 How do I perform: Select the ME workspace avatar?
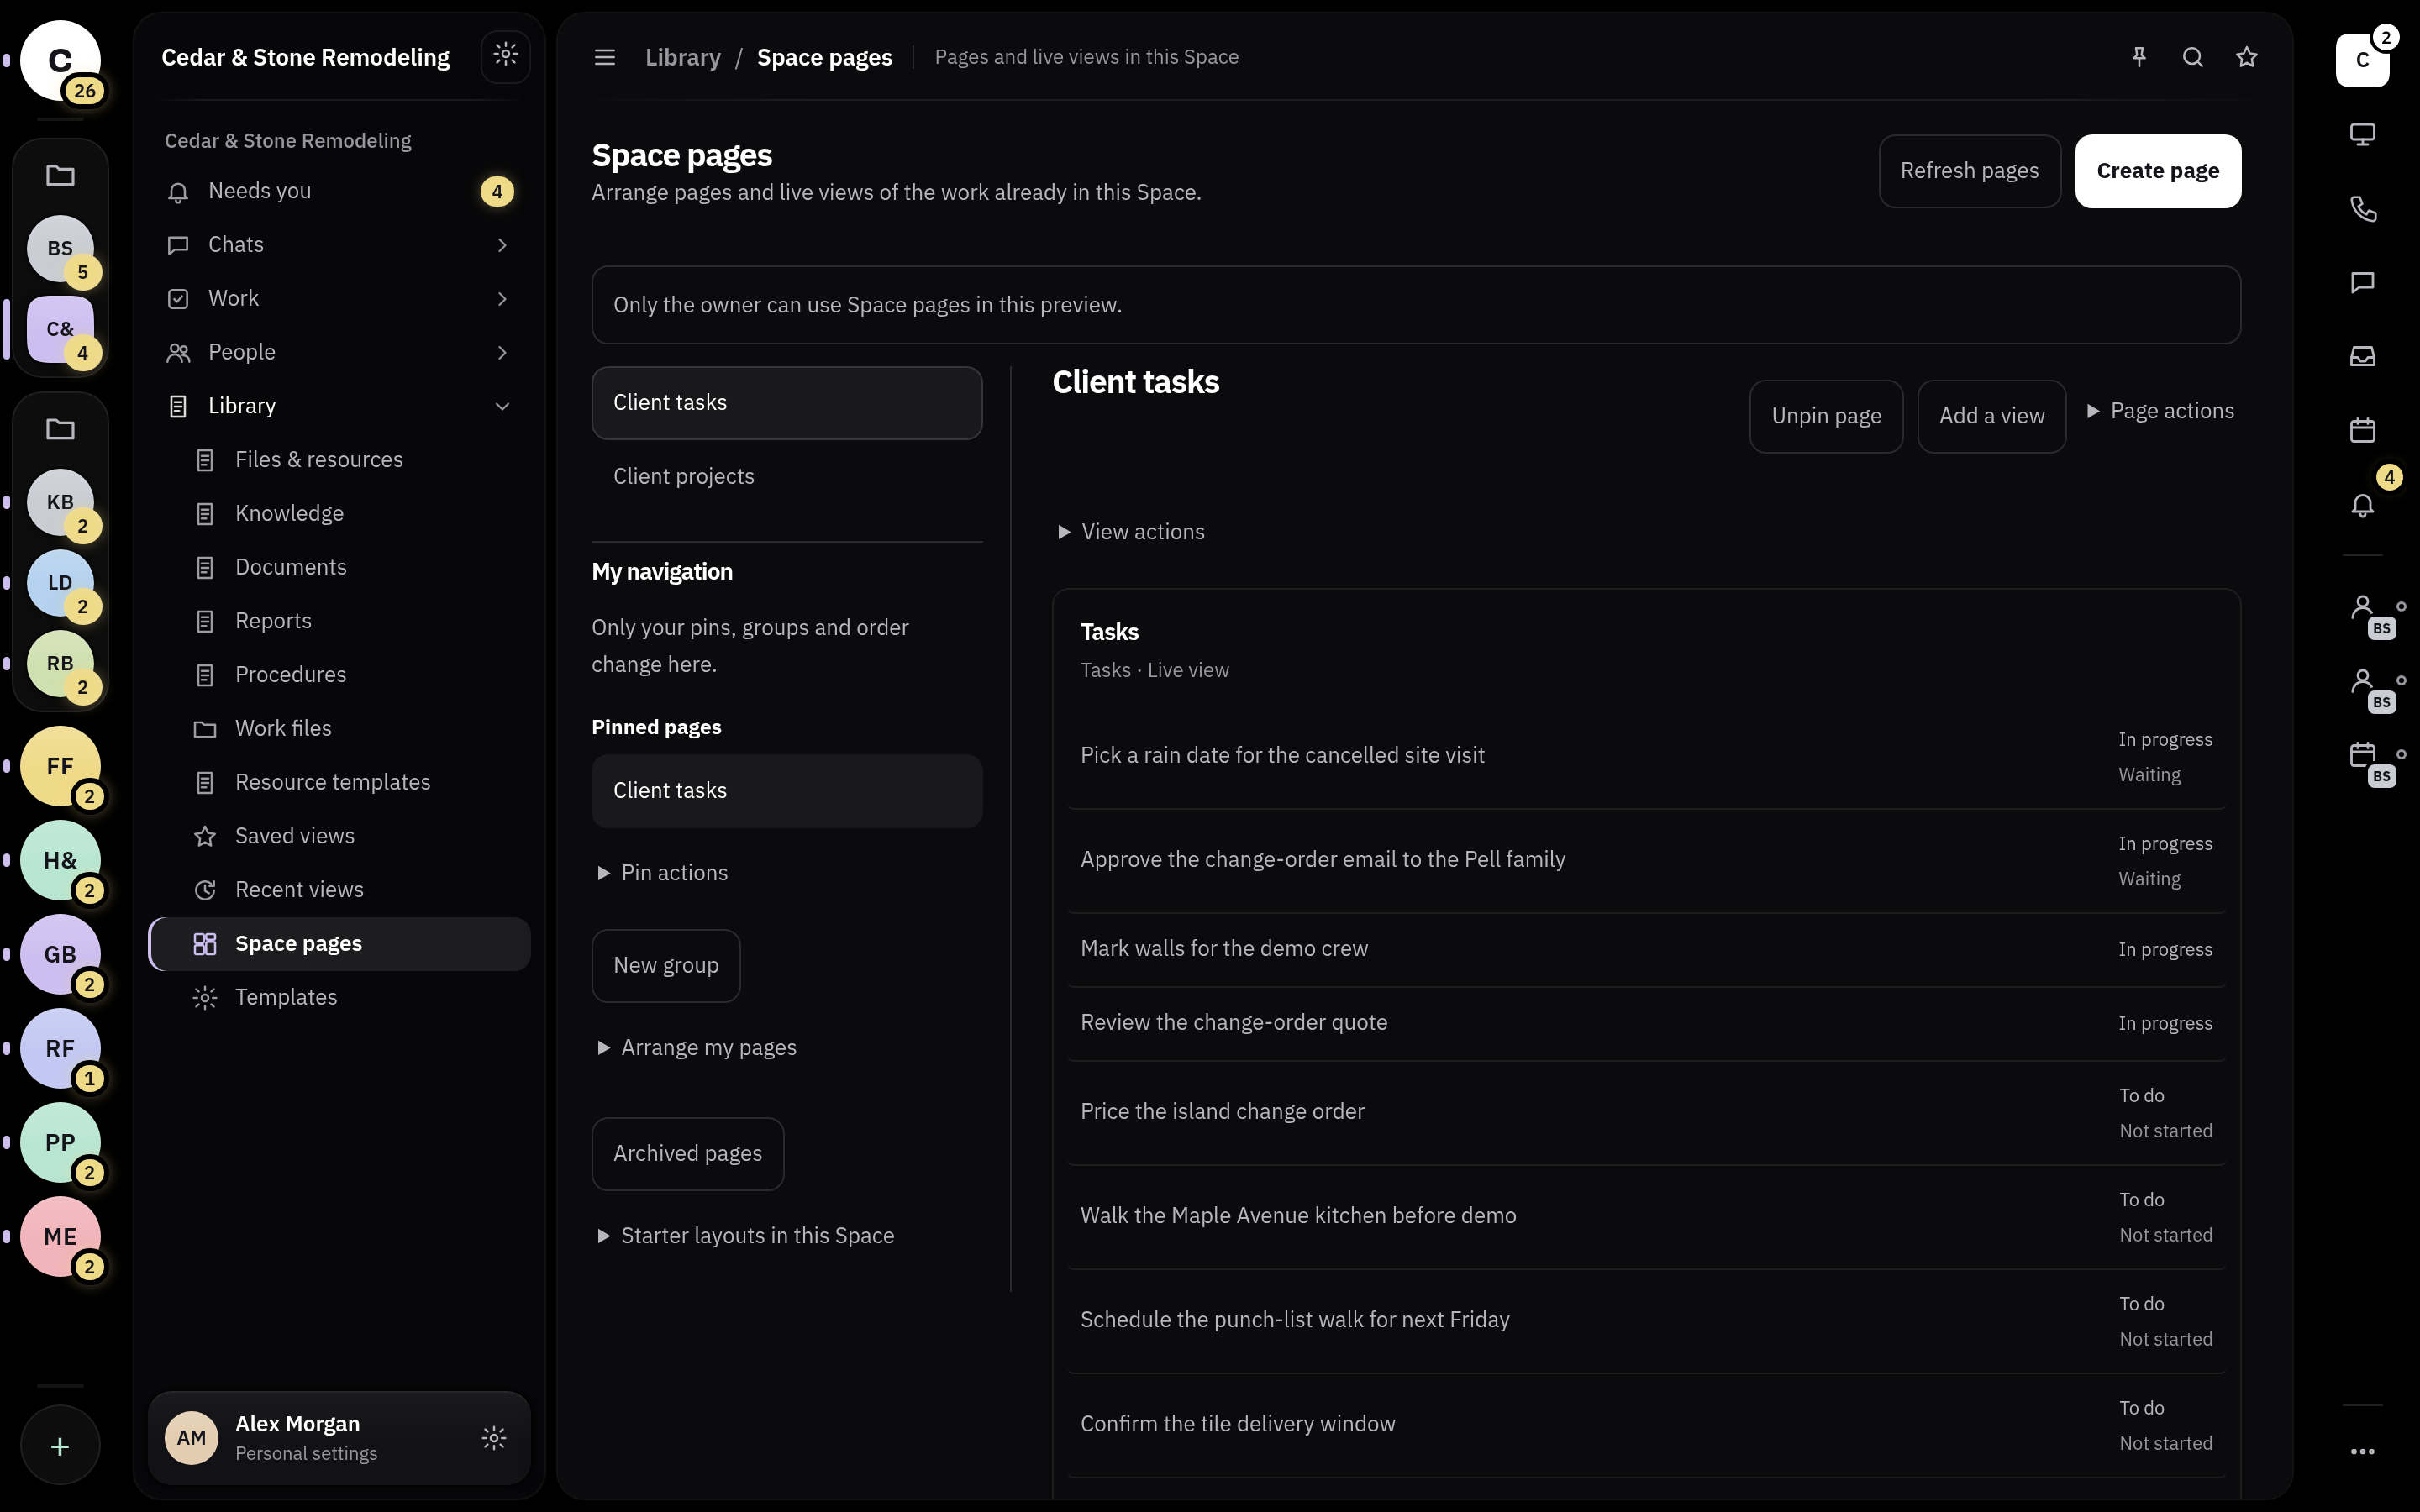[x=60, y=1236]
